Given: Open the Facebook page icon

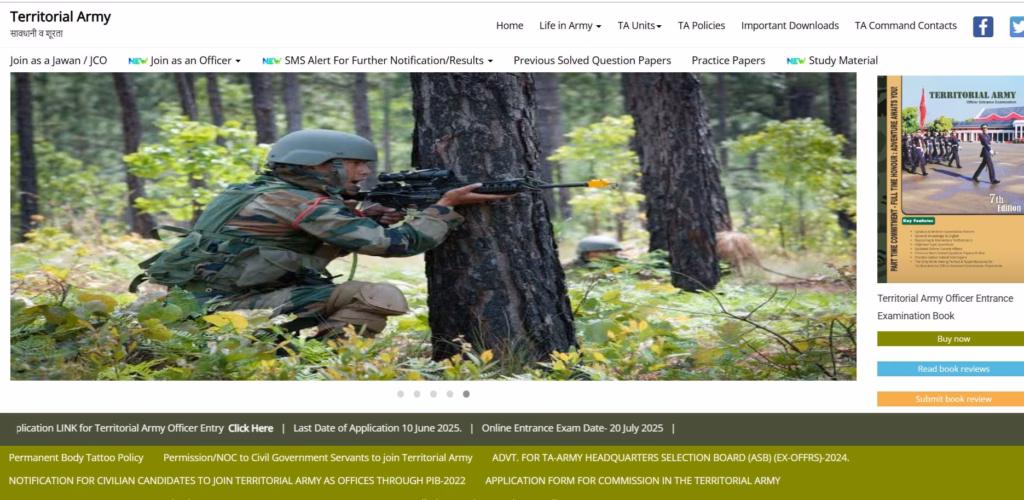Looking at the screenshot, I should pyautogui.click(x=983, y=27).
